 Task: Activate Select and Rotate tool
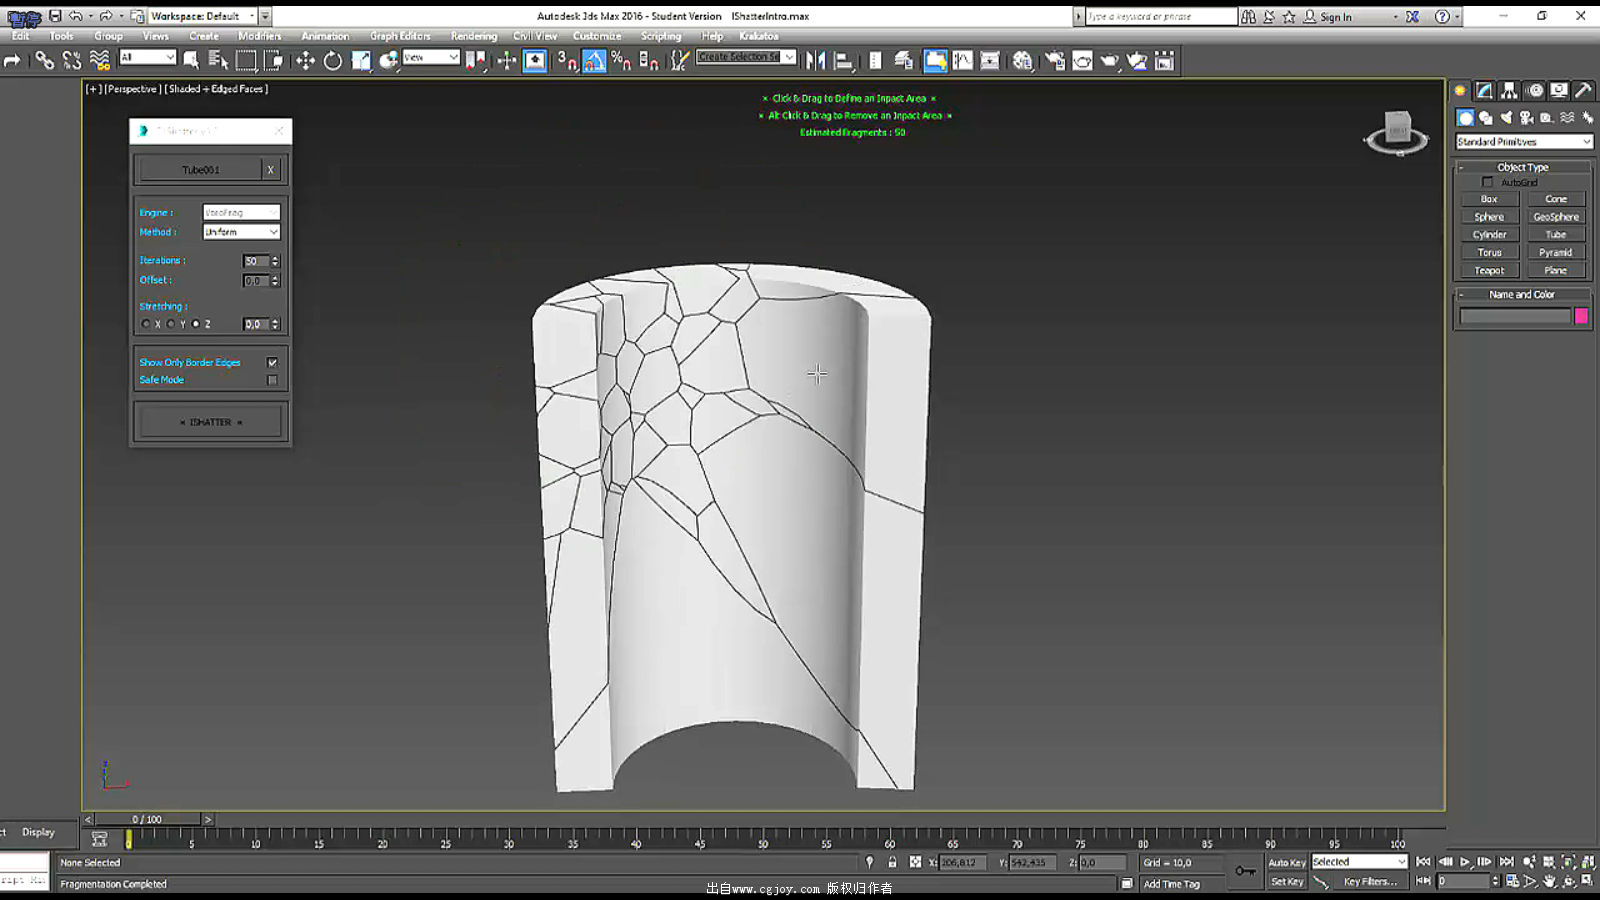[333, 61]
